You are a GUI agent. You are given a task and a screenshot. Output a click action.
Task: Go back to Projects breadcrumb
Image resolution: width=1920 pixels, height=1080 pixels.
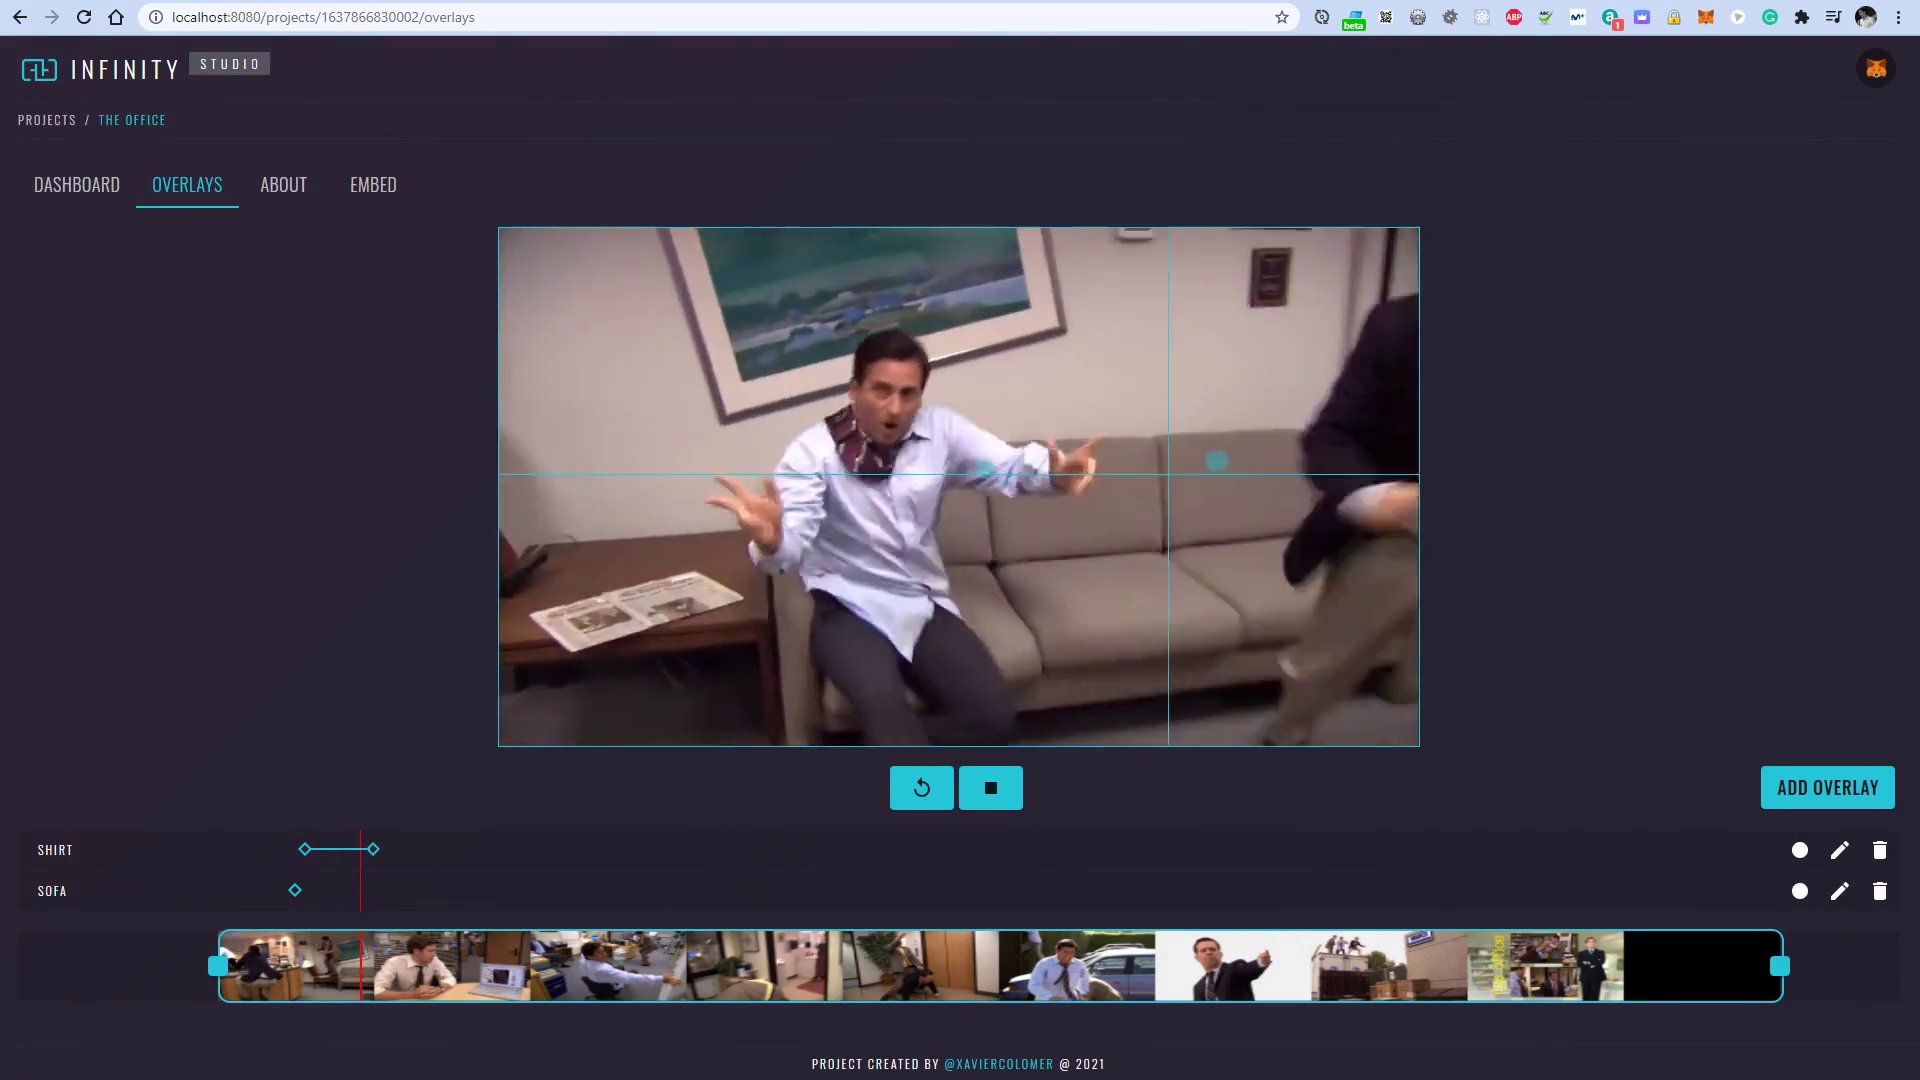point(47,120)
